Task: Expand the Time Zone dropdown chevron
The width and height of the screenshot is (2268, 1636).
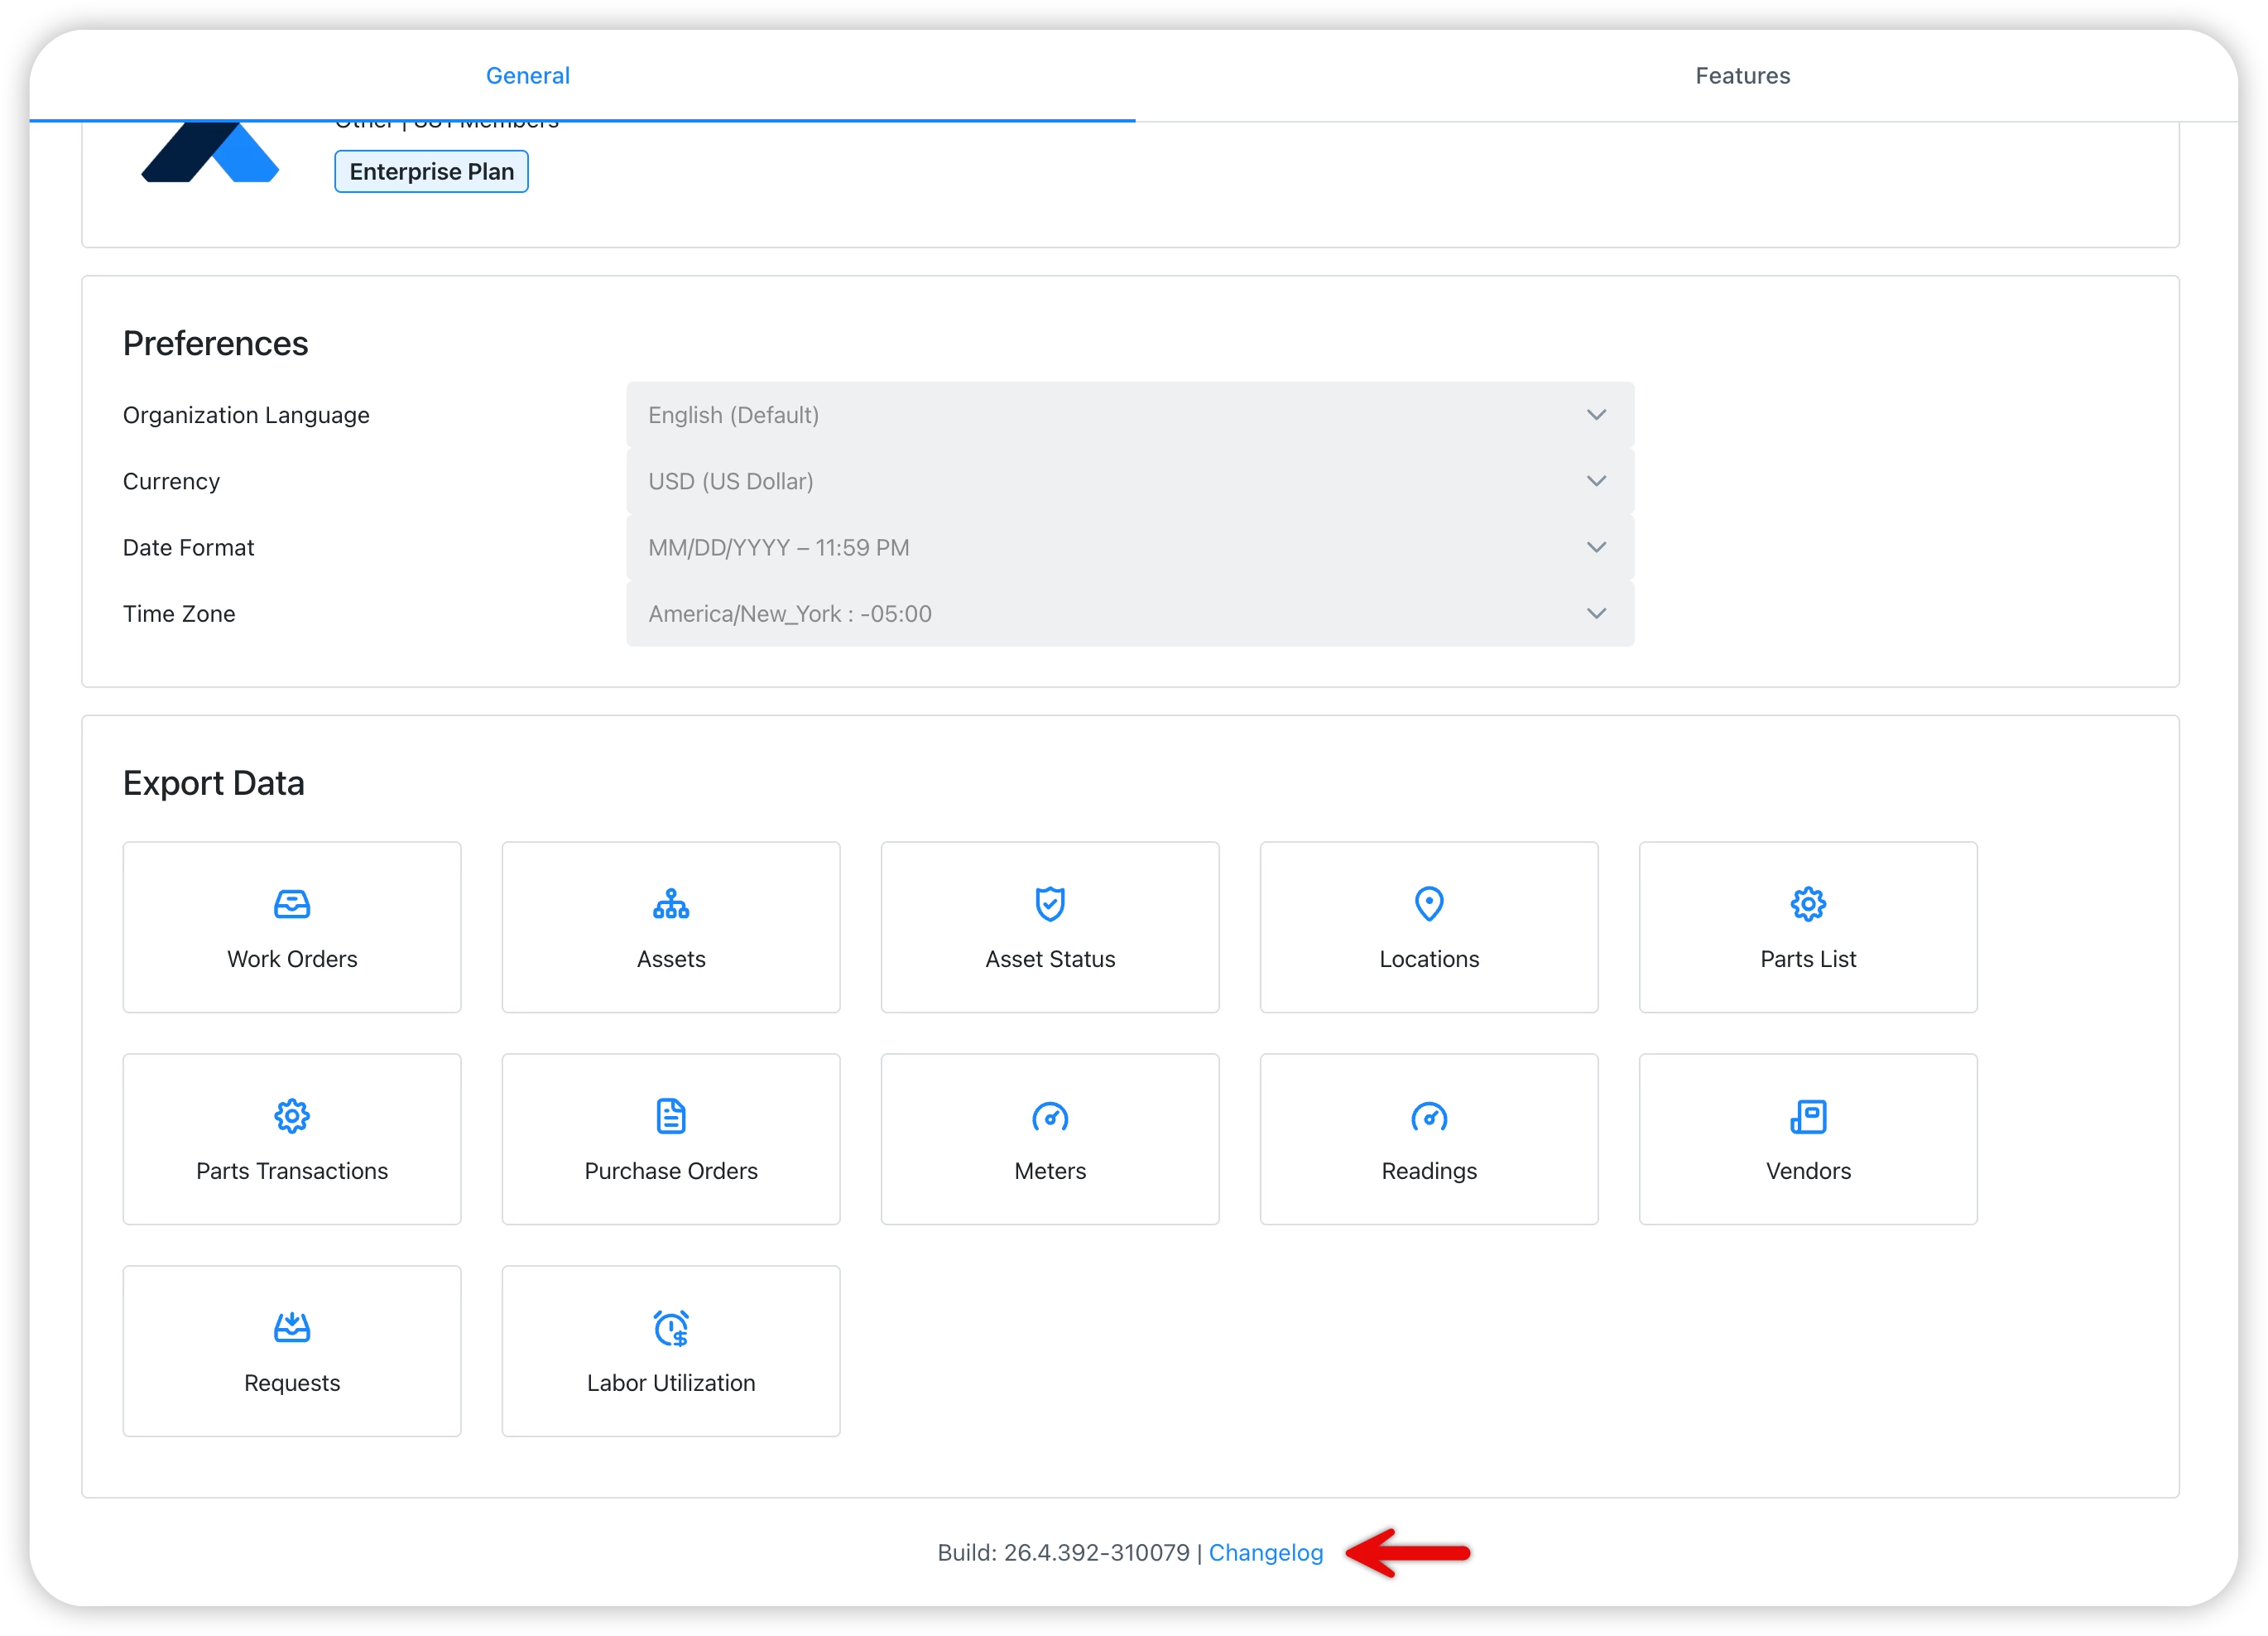Action: point(1596,613)
